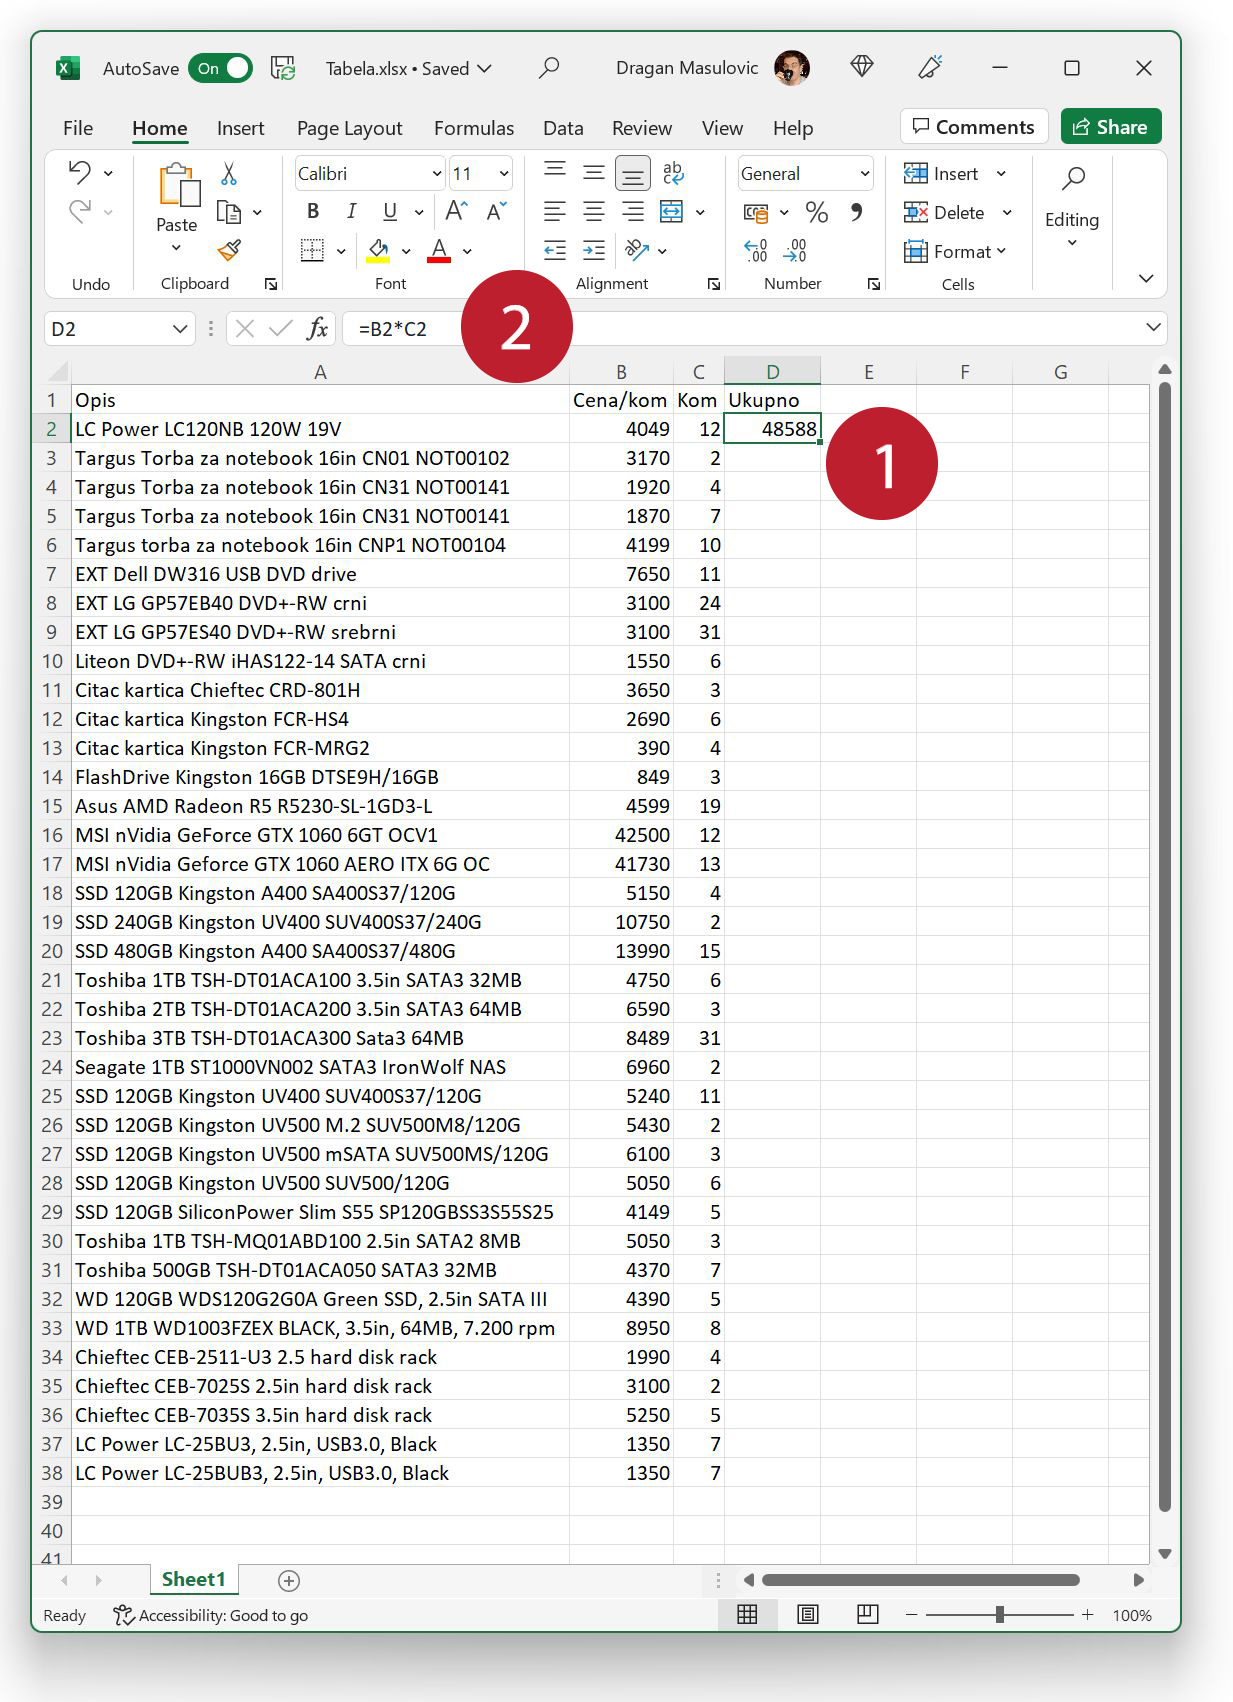Click the Insert Function fx icon

(x=318, y=328)
